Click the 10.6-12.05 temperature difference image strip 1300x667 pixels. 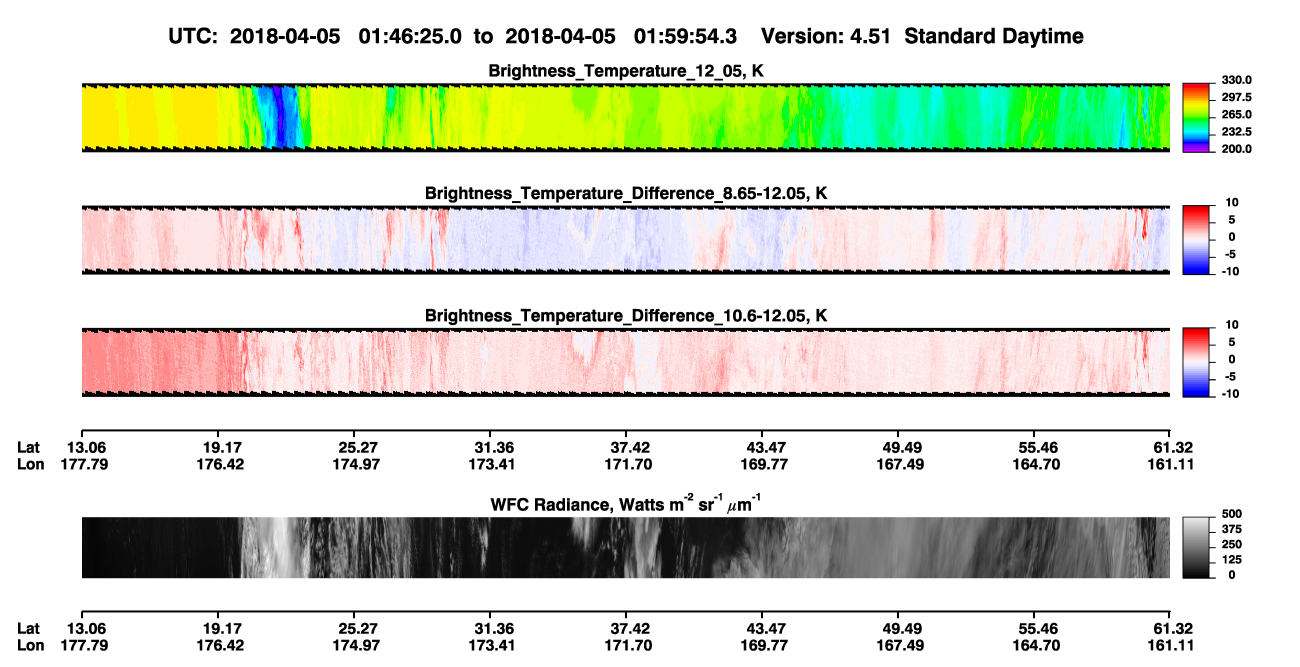coord(625,362)
